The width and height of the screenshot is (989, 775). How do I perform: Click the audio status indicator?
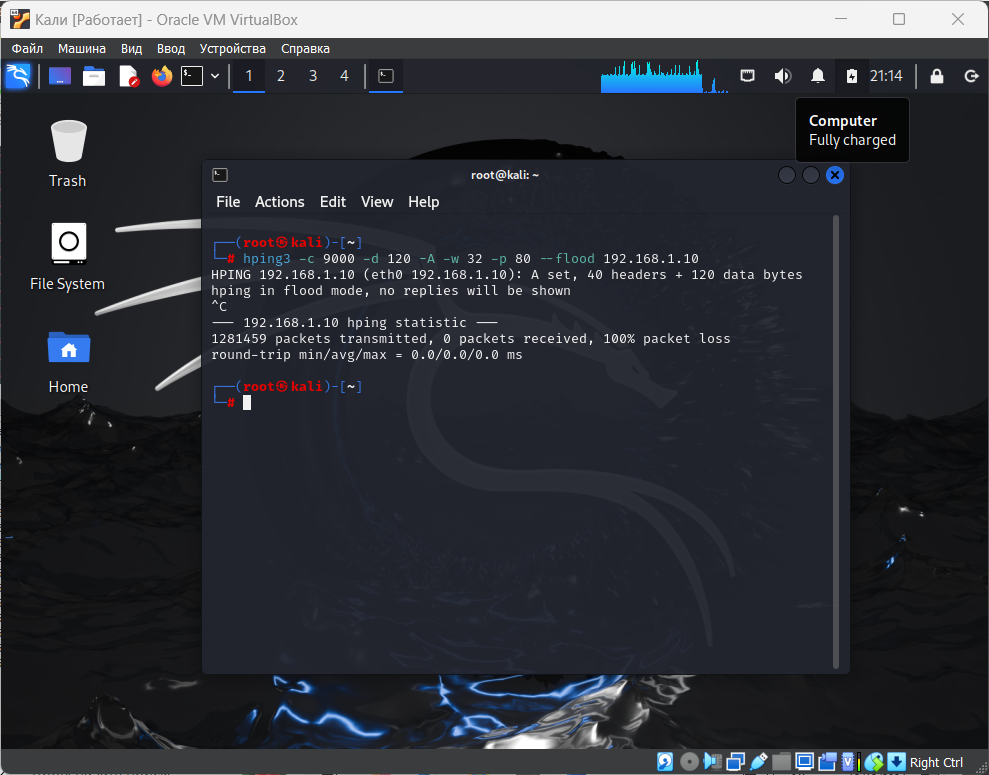[x=712, y=762]
